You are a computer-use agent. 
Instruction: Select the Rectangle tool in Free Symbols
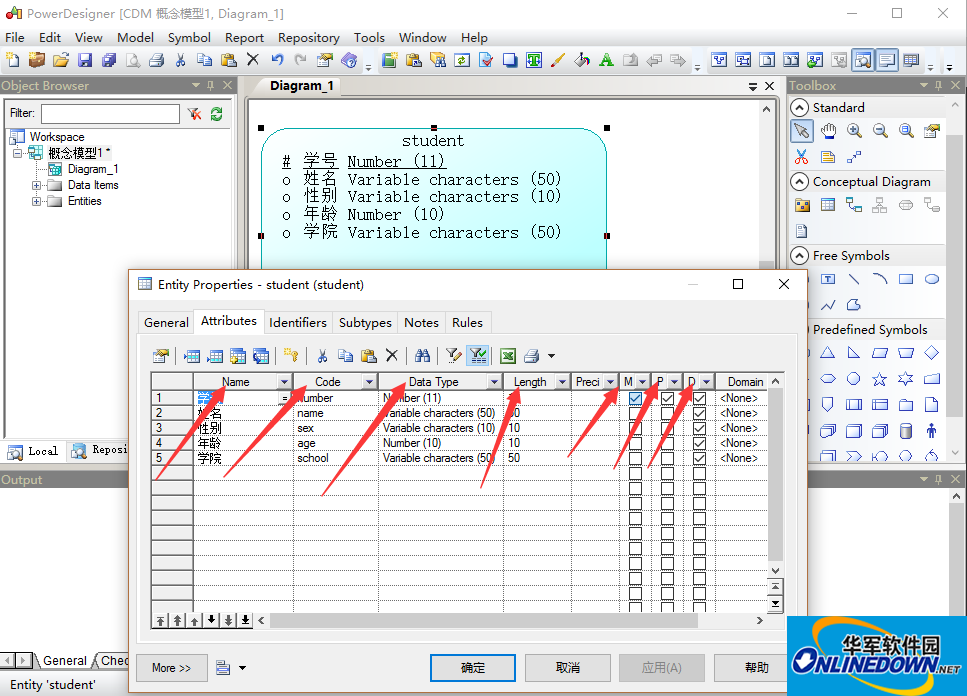click(x=906, y=279)
